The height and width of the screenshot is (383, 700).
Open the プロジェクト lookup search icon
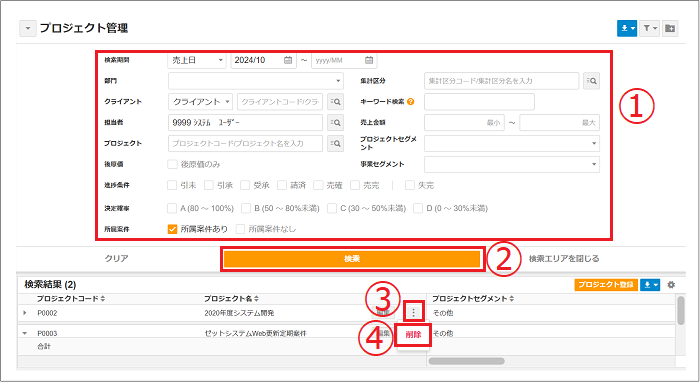click(335, 143)
